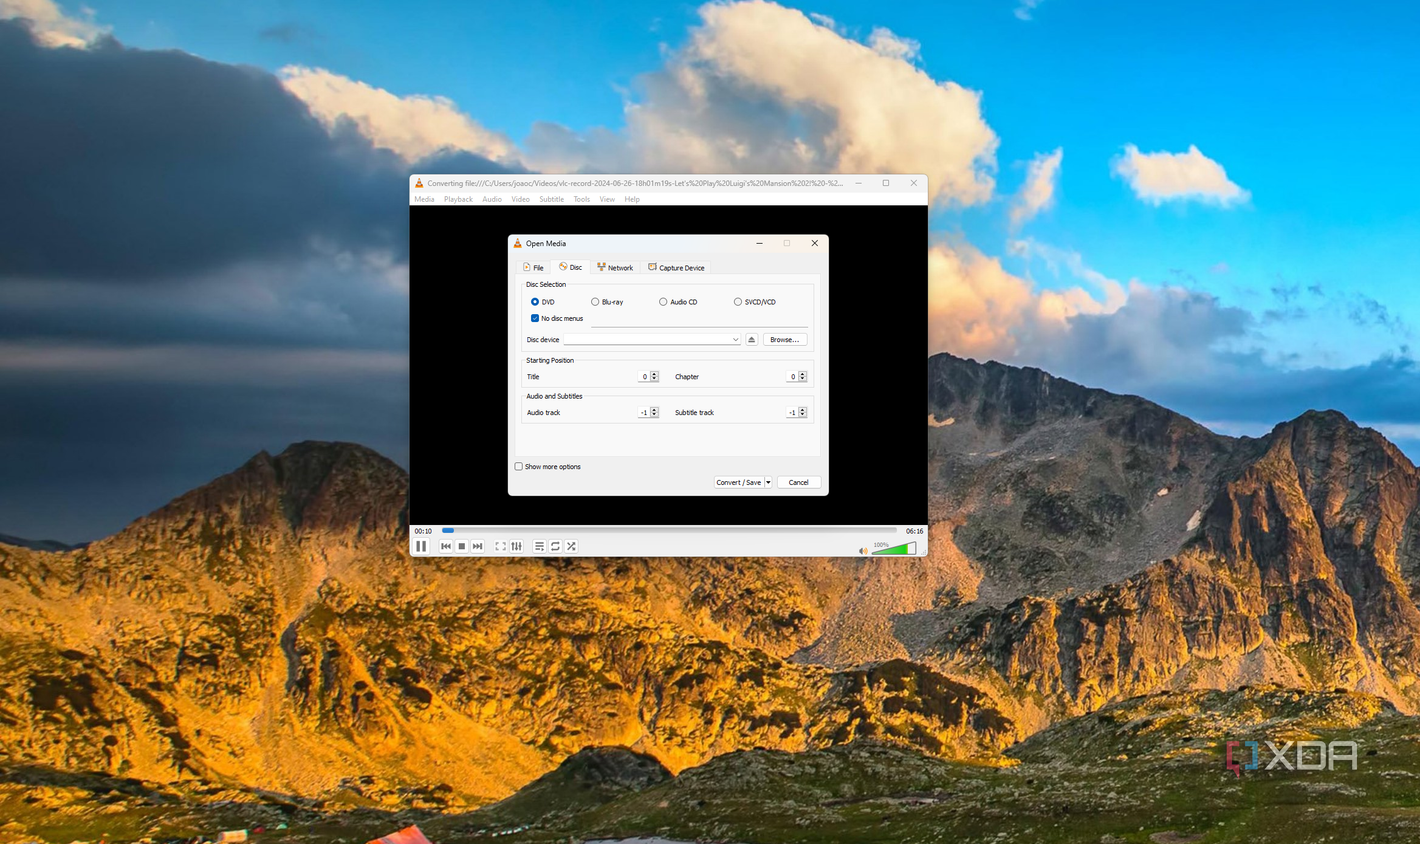This screenshot has width=1420, height=844.
Task: Click VLC cone icon in main window title
Action: point(419,183)
